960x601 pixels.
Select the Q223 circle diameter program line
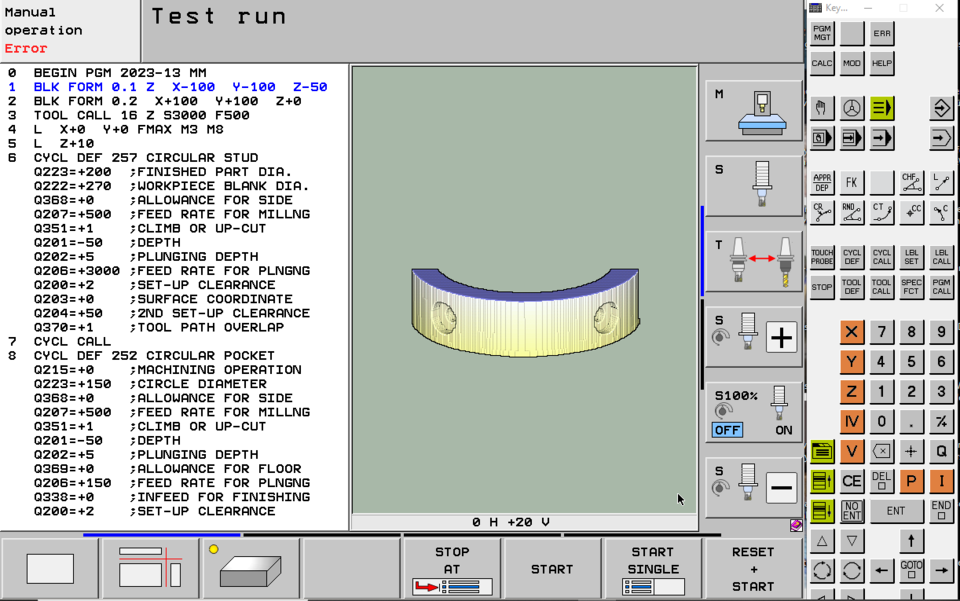pos(150,384)
